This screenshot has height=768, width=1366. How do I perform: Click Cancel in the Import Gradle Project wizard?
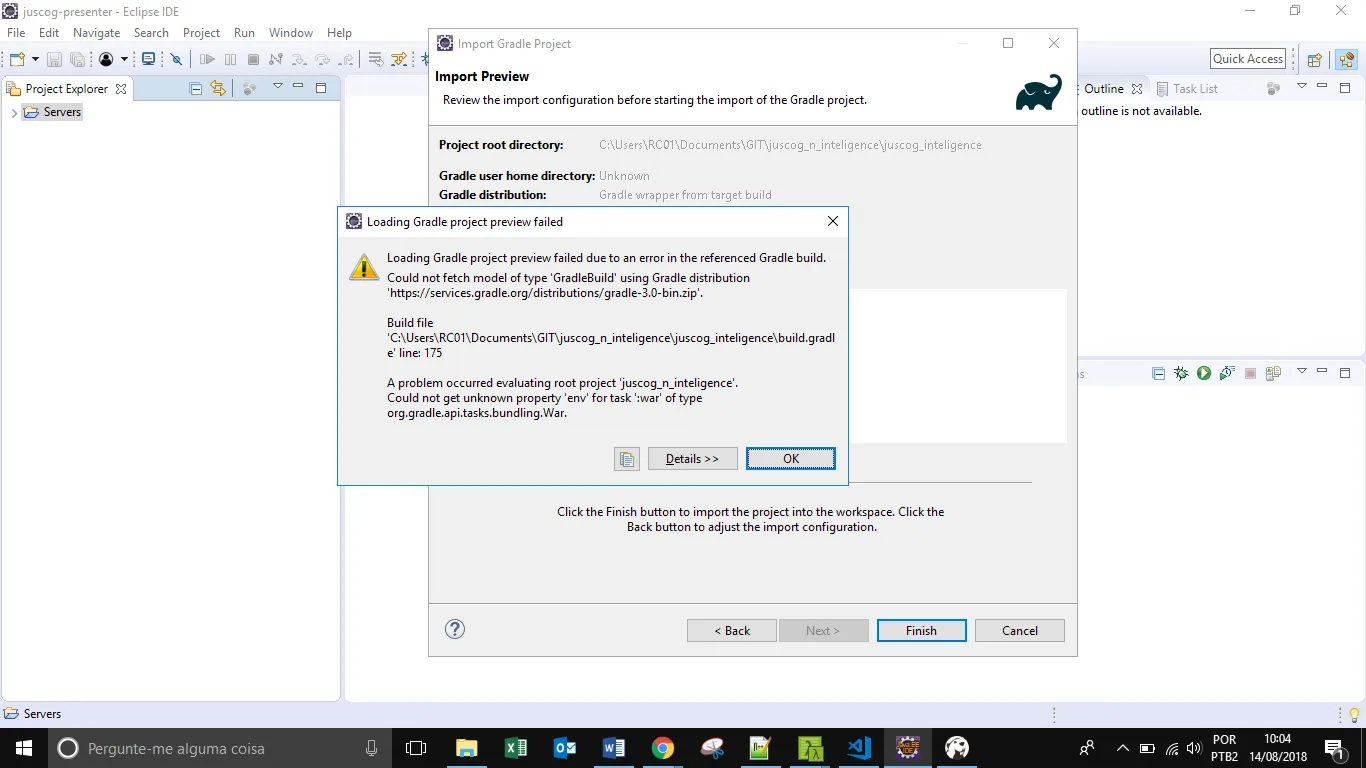pos(1020,631)
